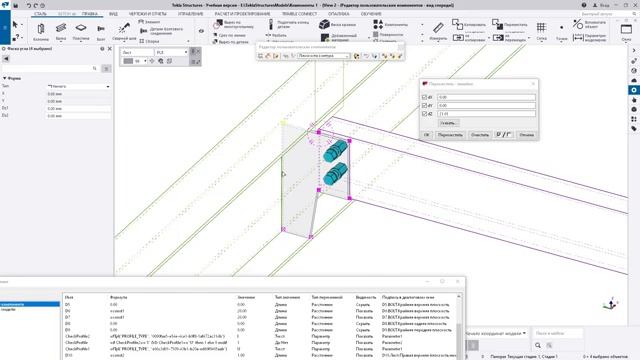
Task: Select the CheckProfile2 row in variables table
Action: coord(260,336)
